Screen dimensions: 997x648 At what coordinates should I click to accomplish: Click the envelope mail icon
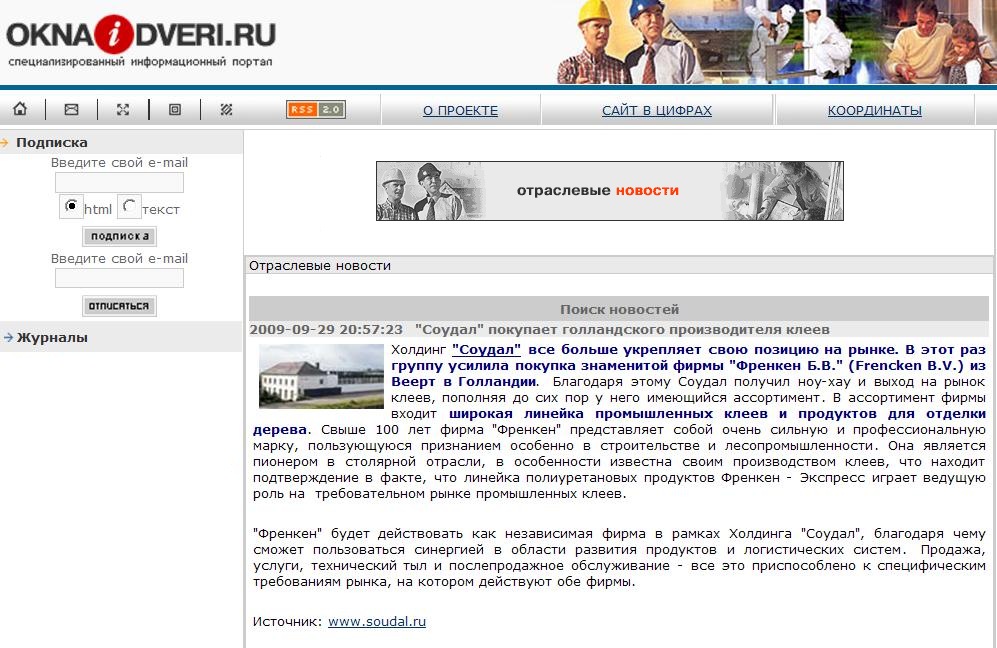71,109
